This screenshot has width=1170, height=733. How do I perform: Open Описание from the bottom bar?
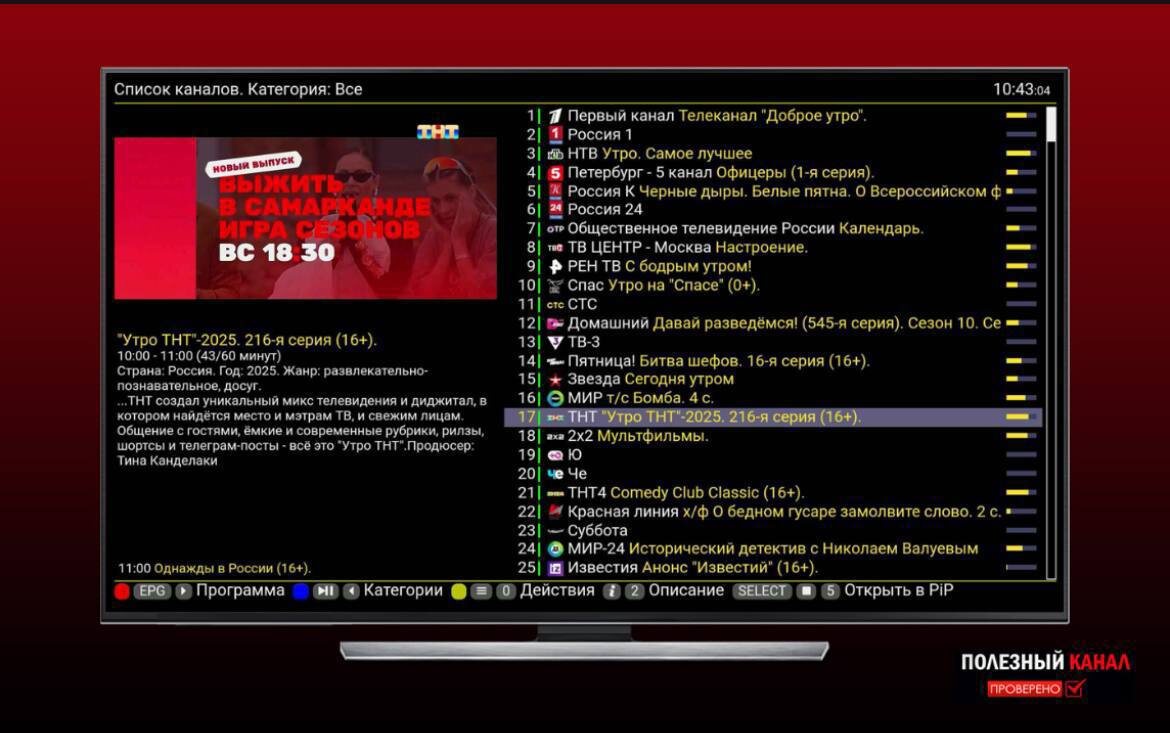coord(686,590)
